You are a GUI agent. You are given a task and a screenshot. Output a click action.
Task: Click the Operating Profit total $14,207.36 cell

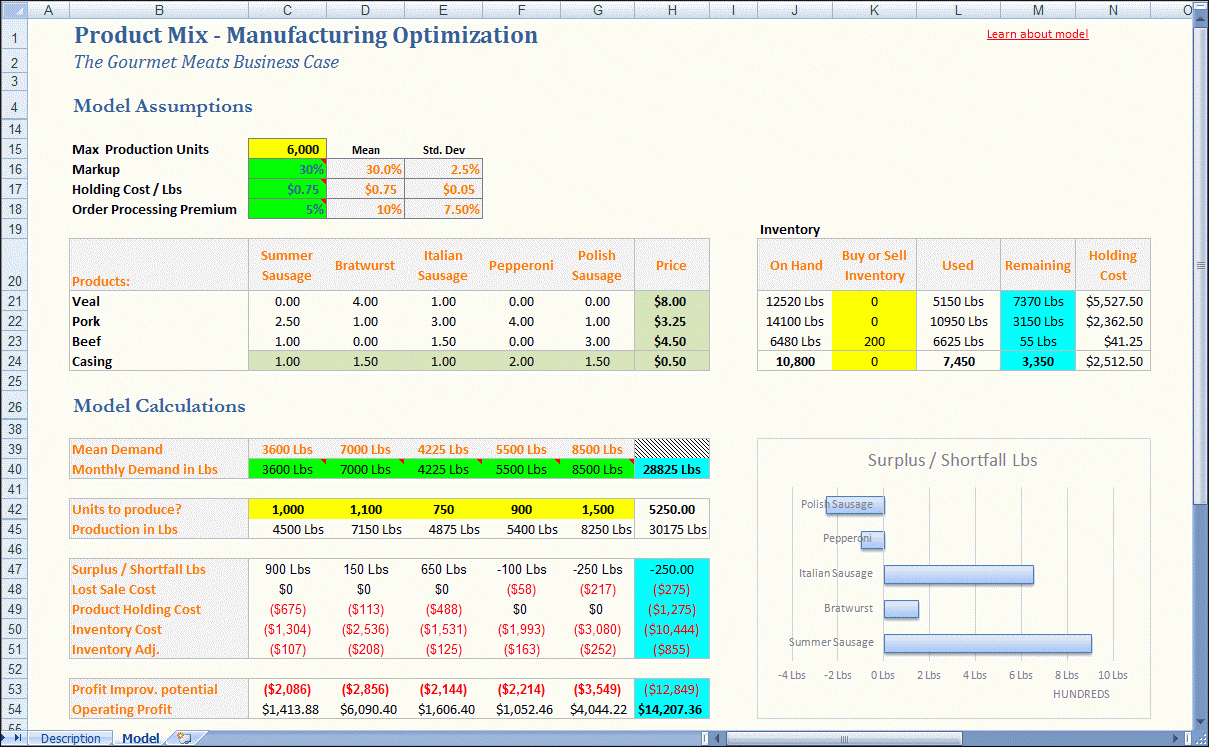pyautogui.click(x=671, y=709)
